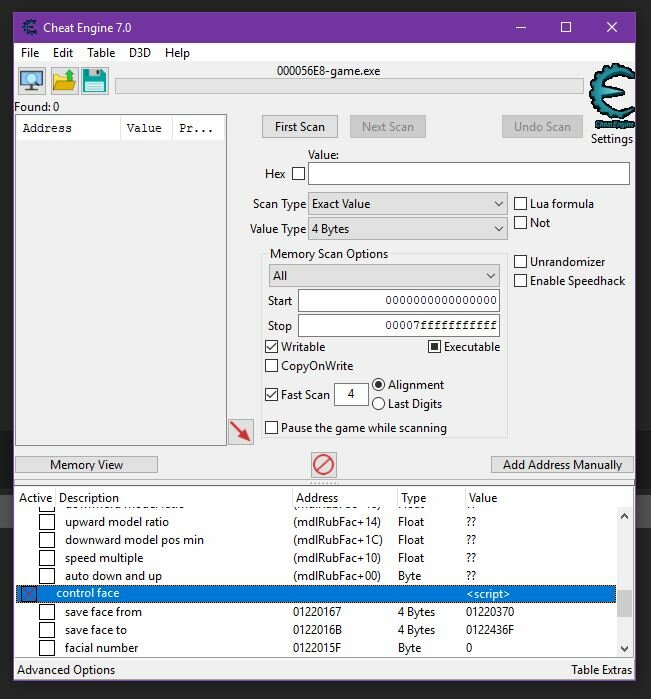Check Pause the game while scanning

point(272,428)
